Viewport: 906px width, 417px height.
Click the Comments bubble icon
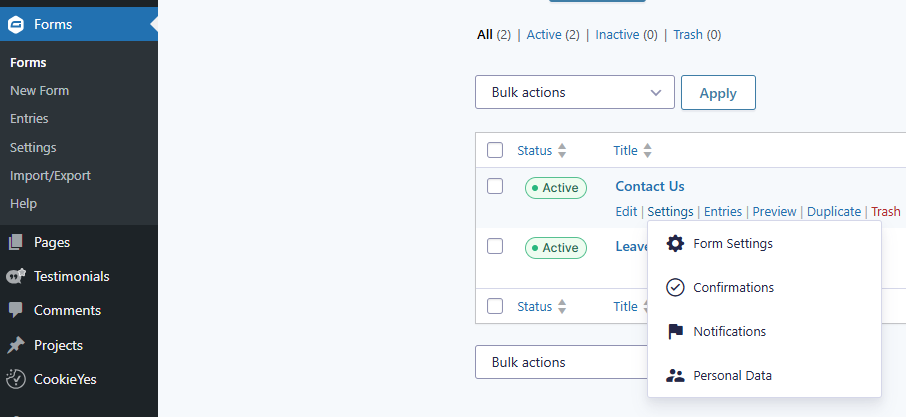16,310
